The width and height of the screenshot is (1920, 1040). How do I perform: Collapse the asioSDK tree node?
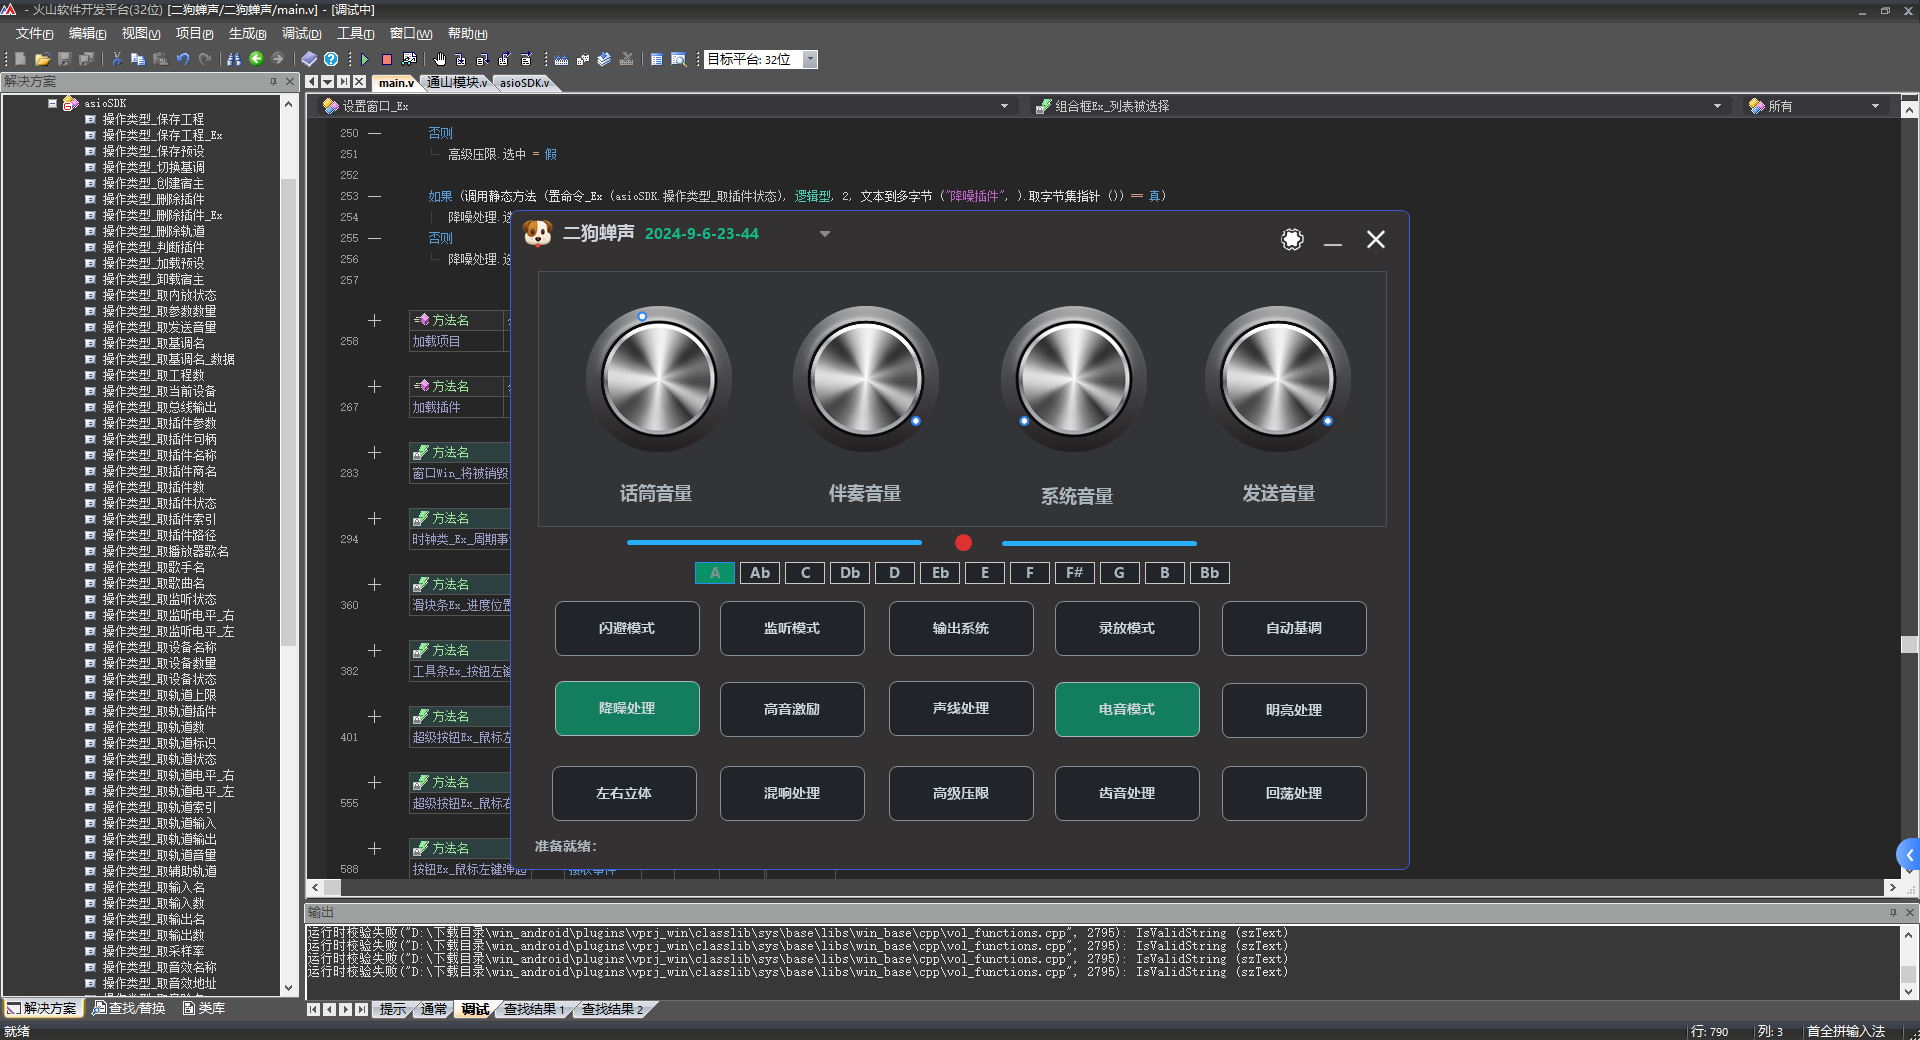click(x=52, y=103)
